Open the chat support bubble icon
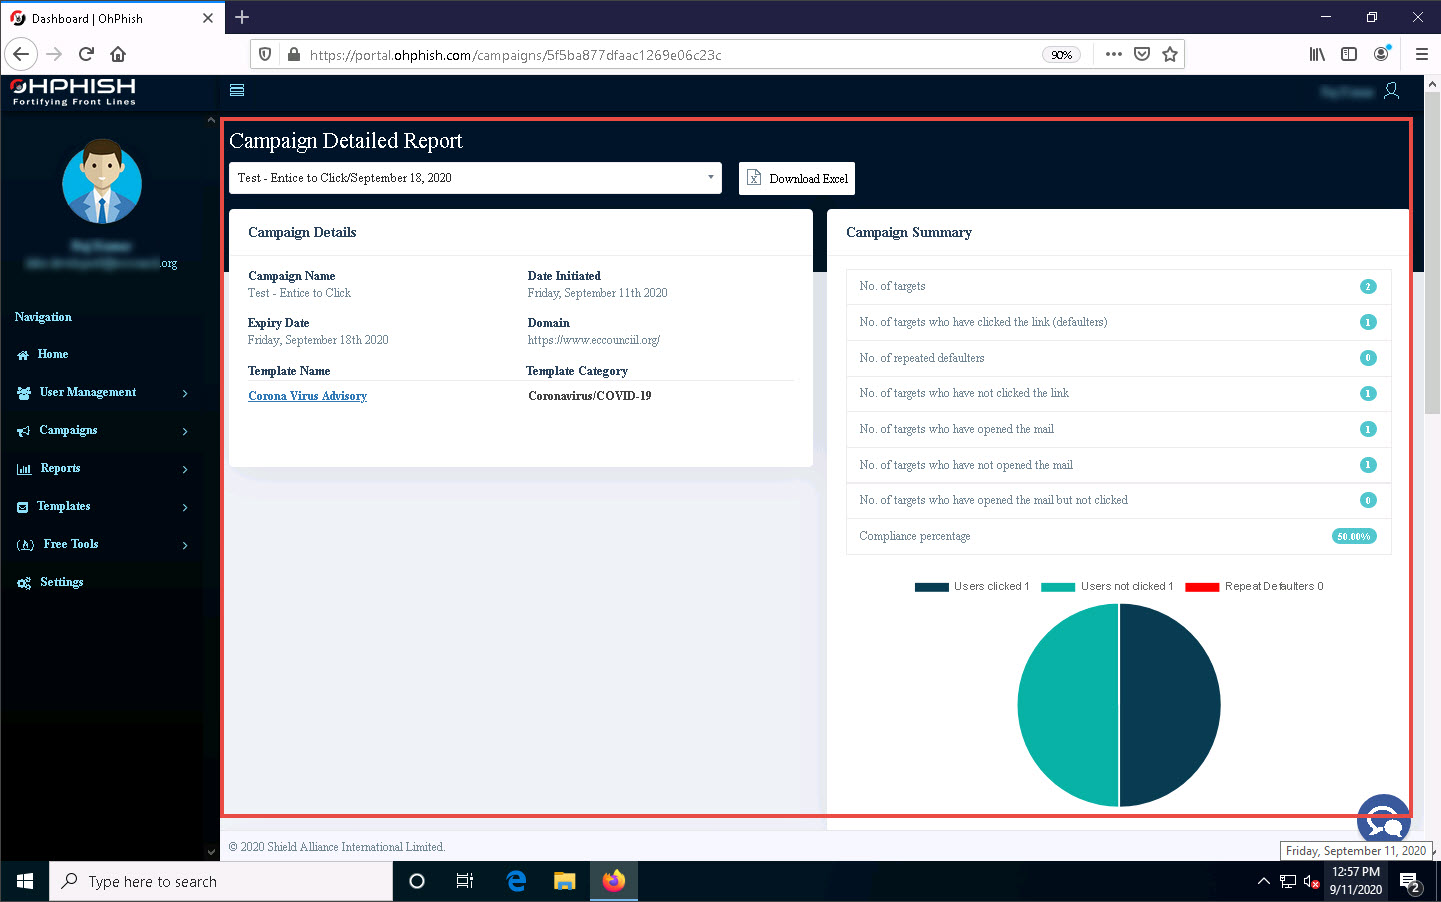 click(x=1384, y=820)
